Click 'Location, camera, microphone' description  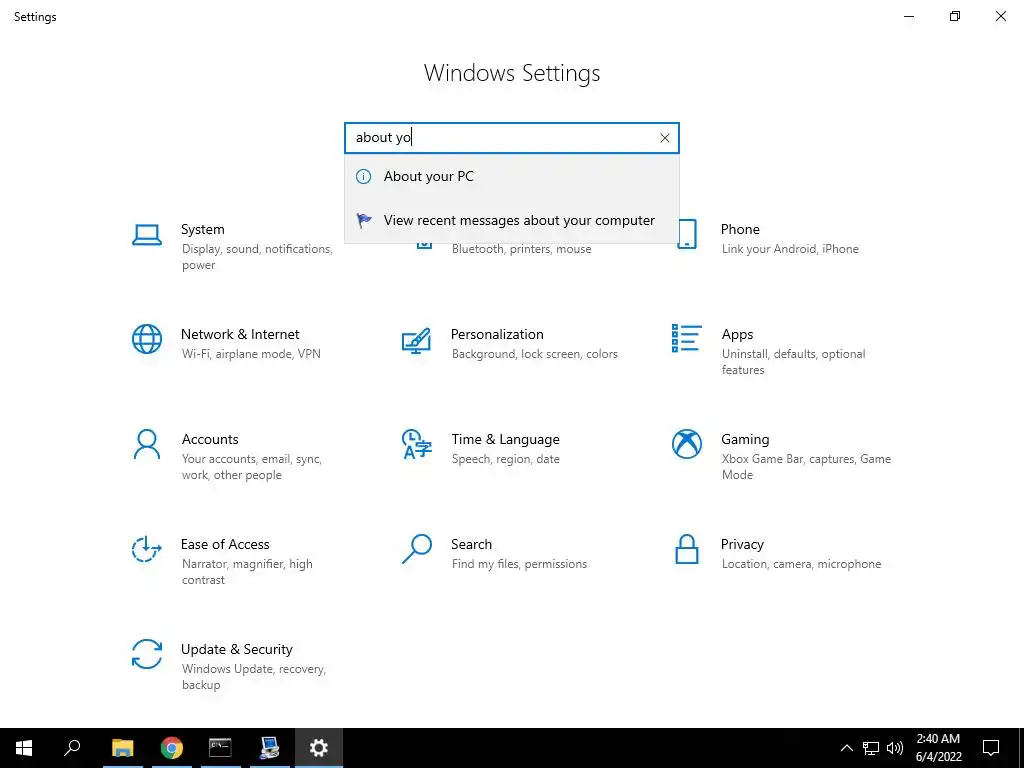(x=801, y=564)
